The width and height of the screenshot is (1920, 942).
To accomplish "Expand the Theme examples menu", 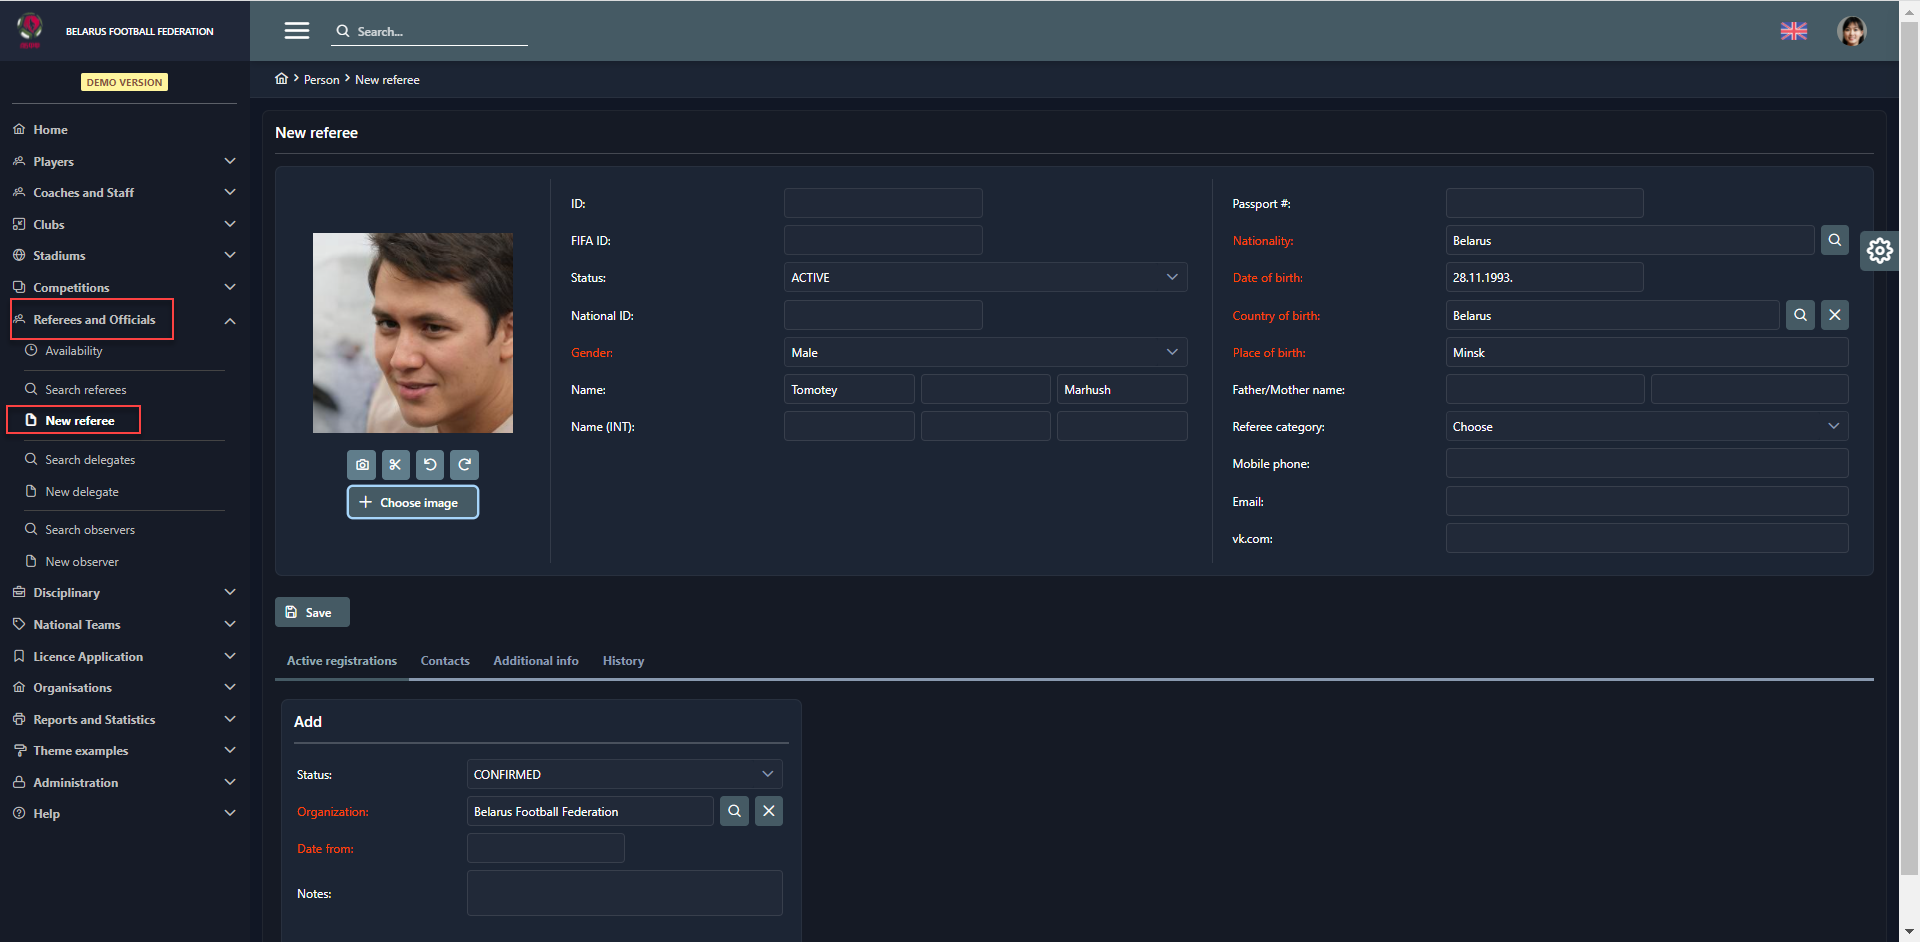I will point(124,750).
